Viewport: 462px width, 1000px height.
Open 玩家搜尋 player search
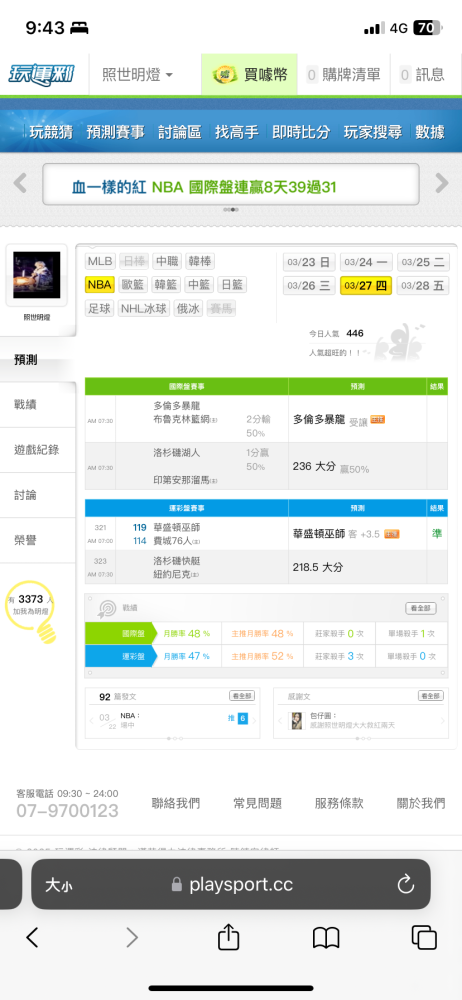pos(373,132)
